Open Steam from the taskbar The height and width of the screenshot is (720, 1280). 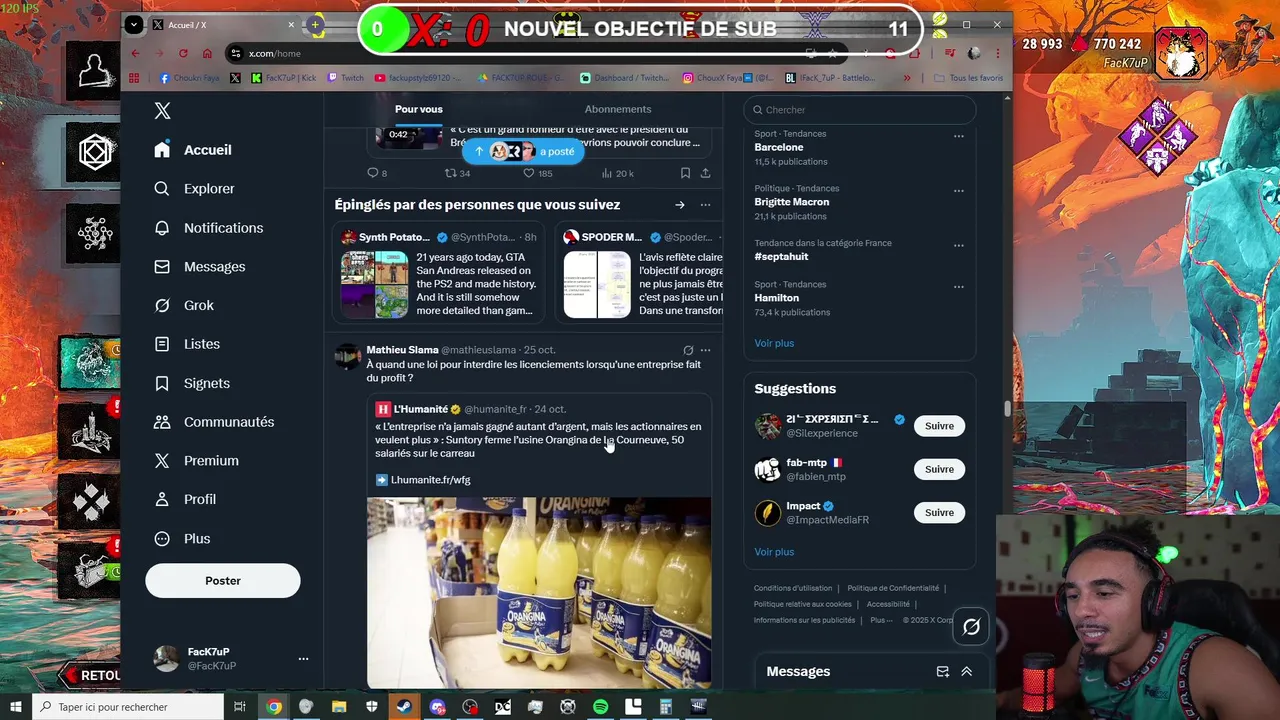pyautogui.click(x=404, y=707)
